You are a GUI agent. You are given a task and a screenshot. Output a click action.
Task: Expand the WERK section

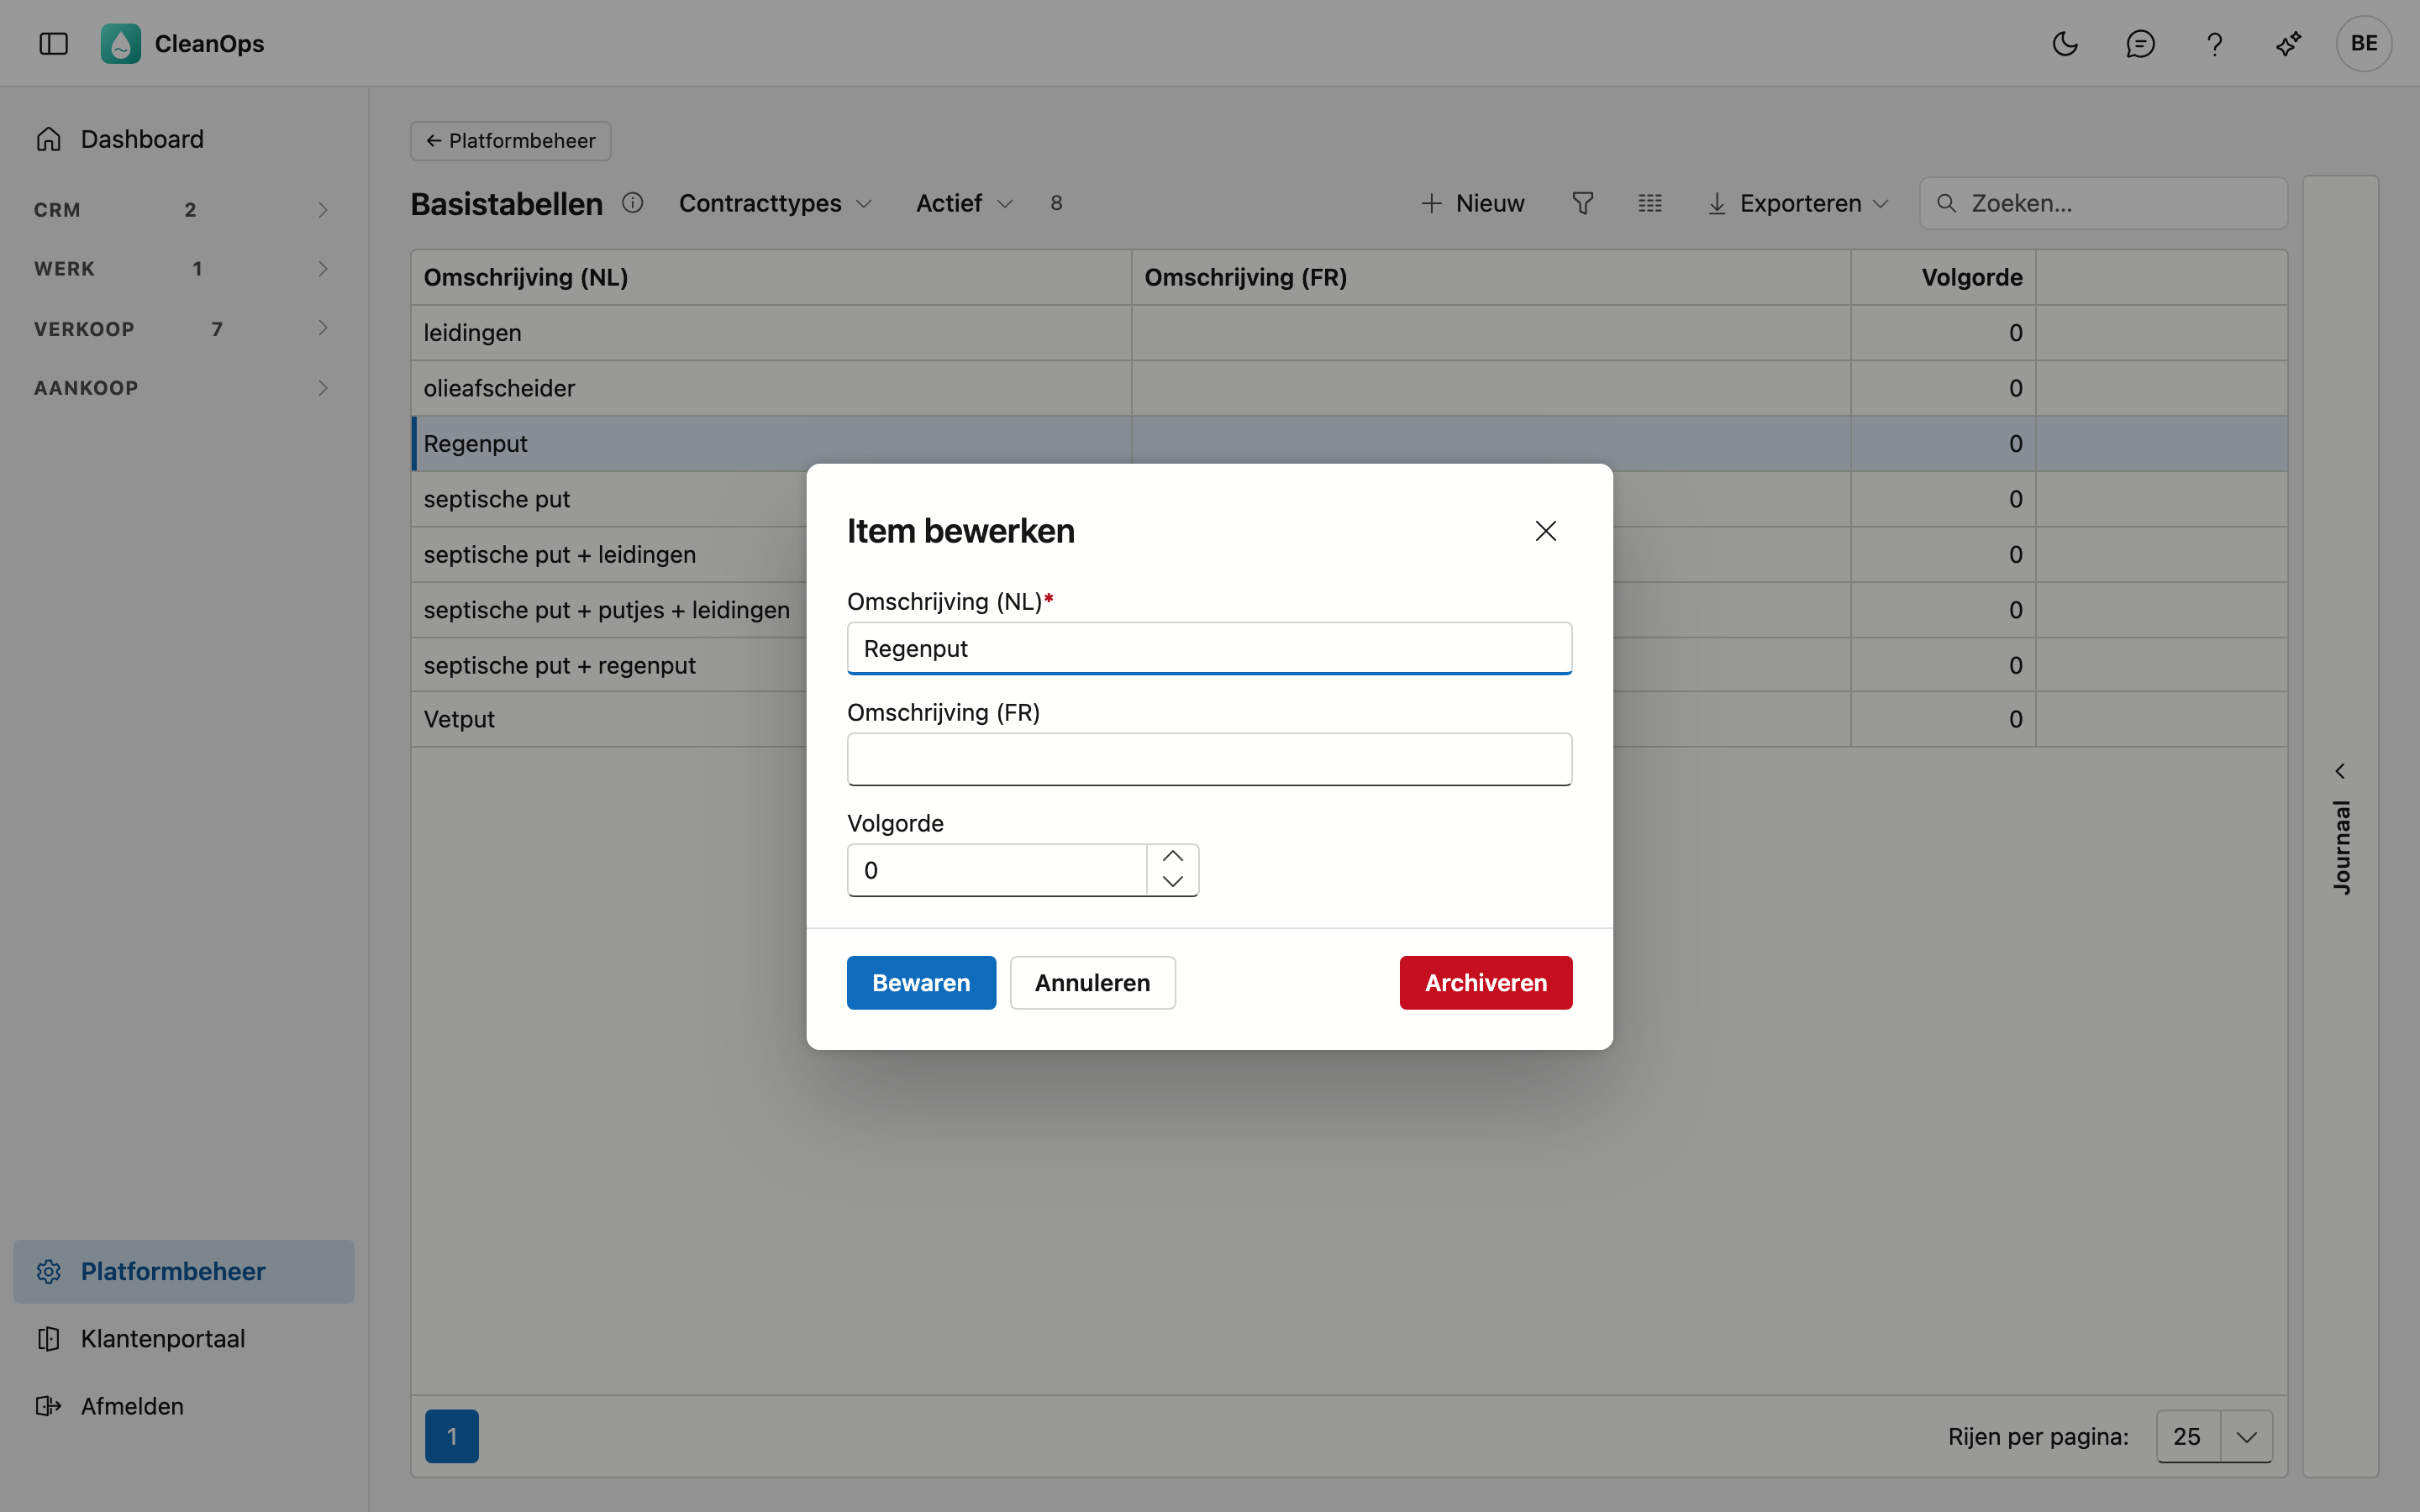click(182, 269)
